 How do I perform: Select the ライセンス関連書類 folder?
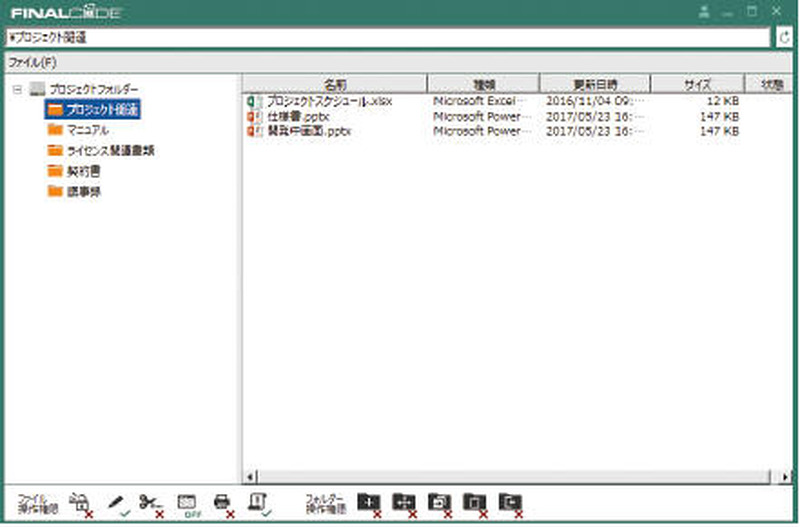point(110,151)
